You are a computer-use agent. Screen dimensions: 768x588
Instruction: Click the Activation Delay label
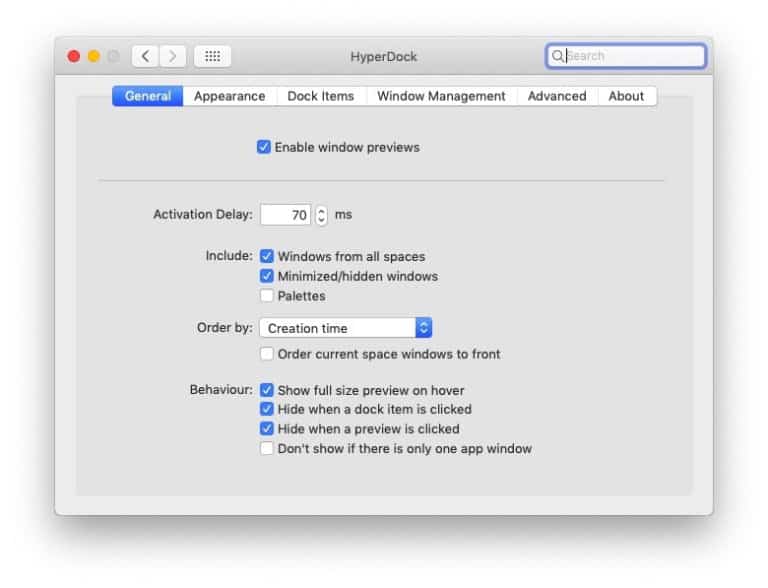(x=203, y=215)
